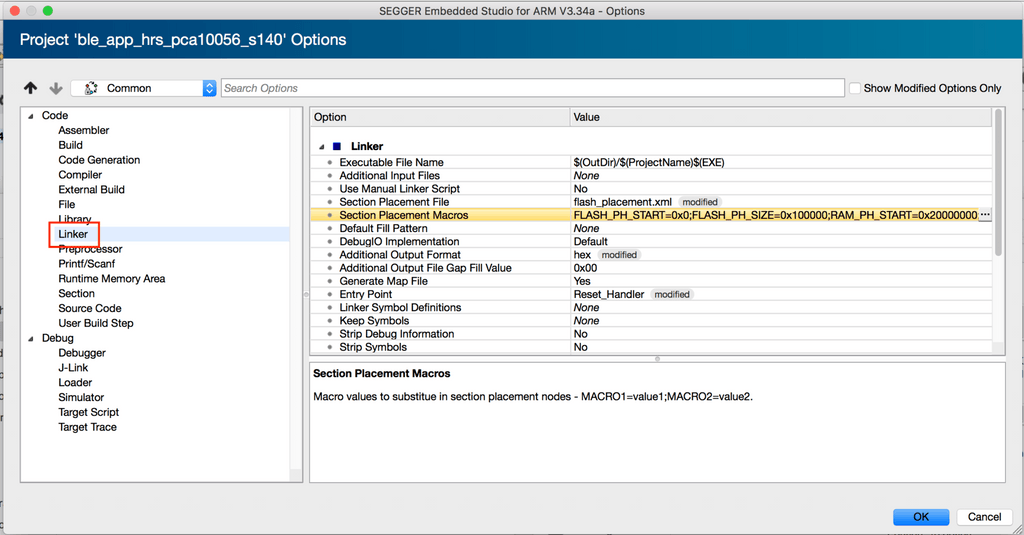The width and height of the screenshot is (1024, 535).
Task: Select Section Placement Macros row
Action: tap(651, 215)
